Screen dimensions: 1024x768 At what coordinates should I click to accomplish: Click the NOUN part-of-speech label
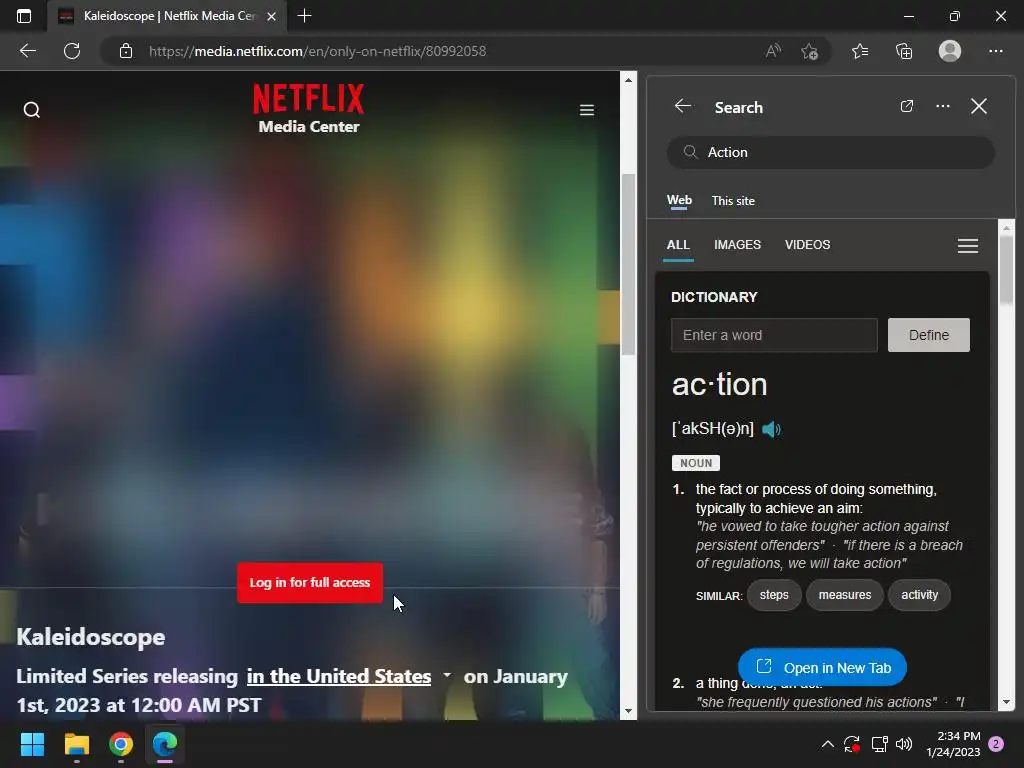(696, 463)
